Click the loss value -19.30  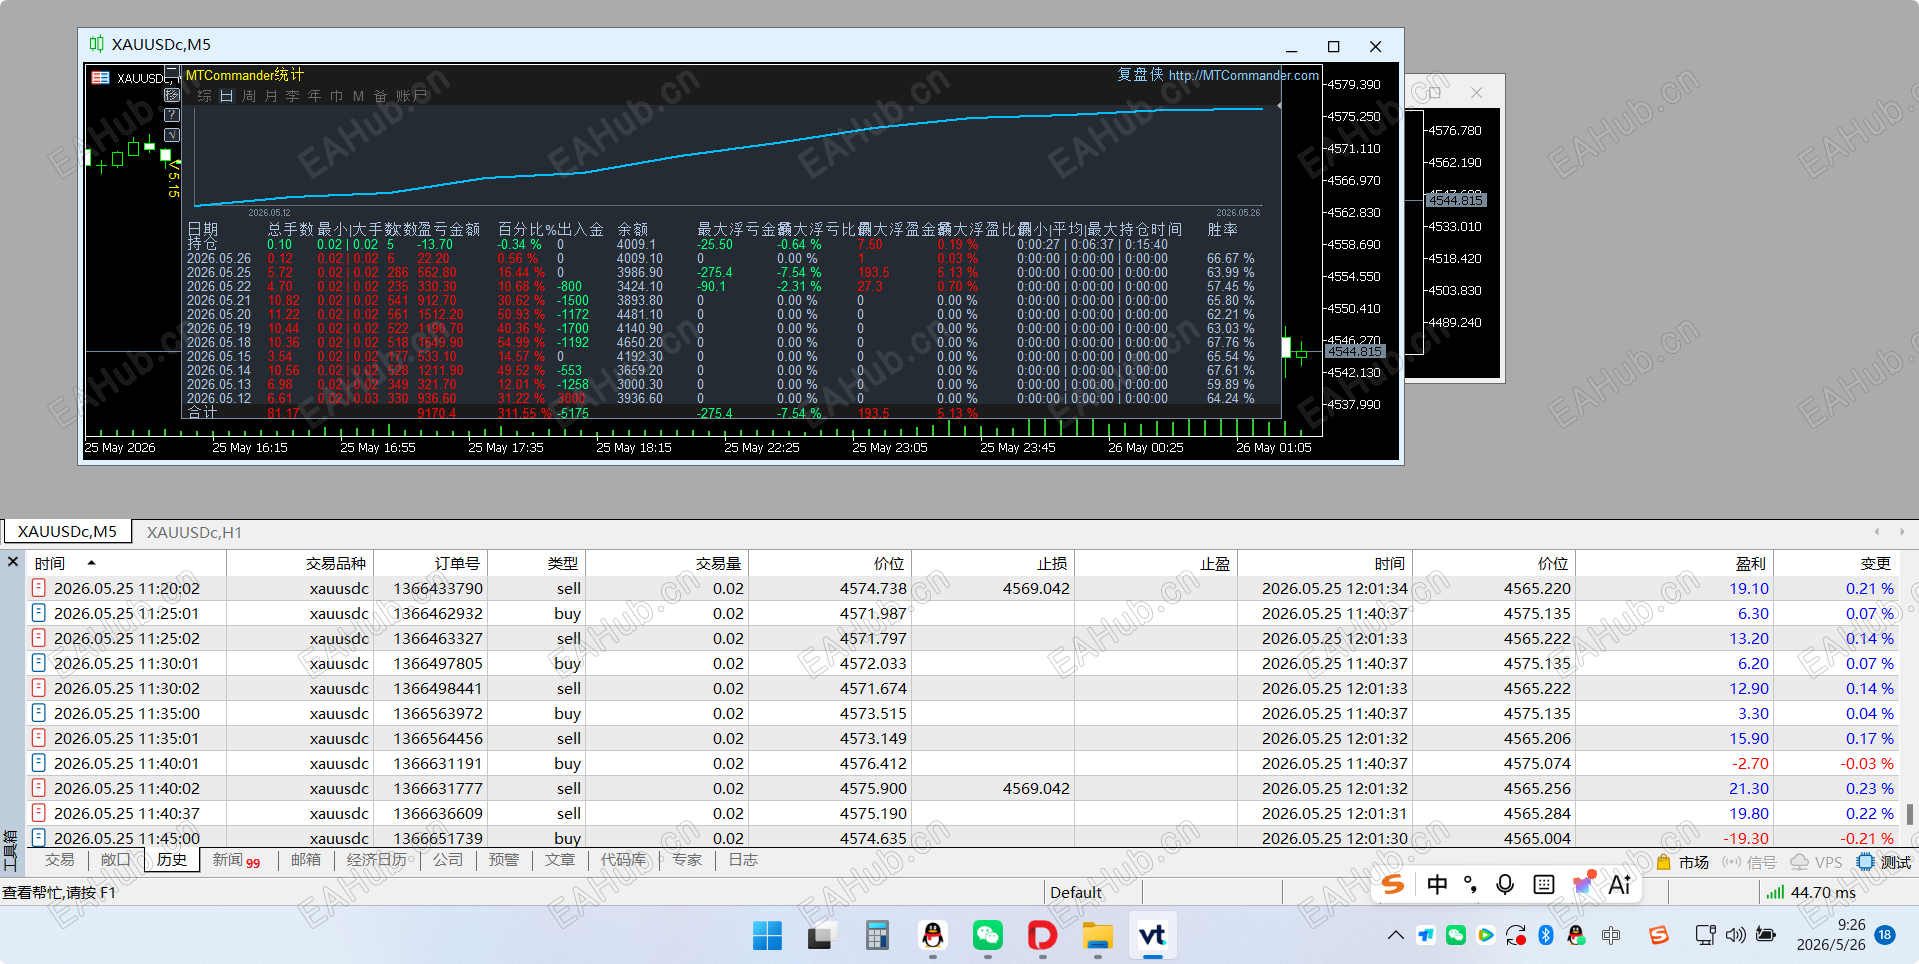(1746, 838)
